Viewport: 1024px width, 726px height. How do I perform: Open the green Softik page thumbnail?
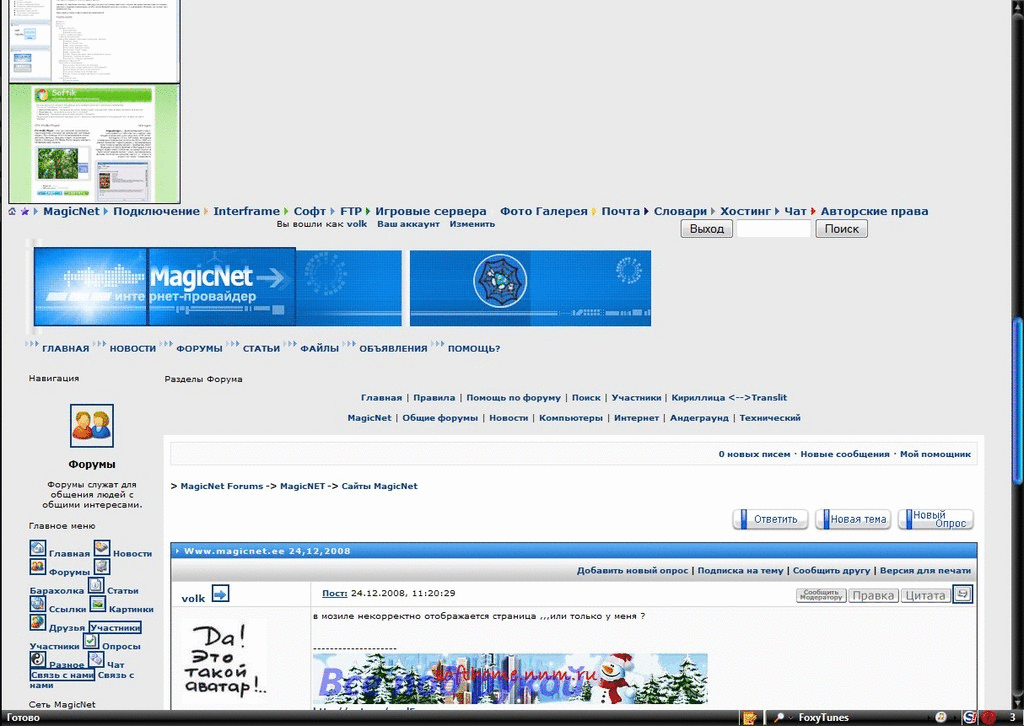tap(94, 144)
